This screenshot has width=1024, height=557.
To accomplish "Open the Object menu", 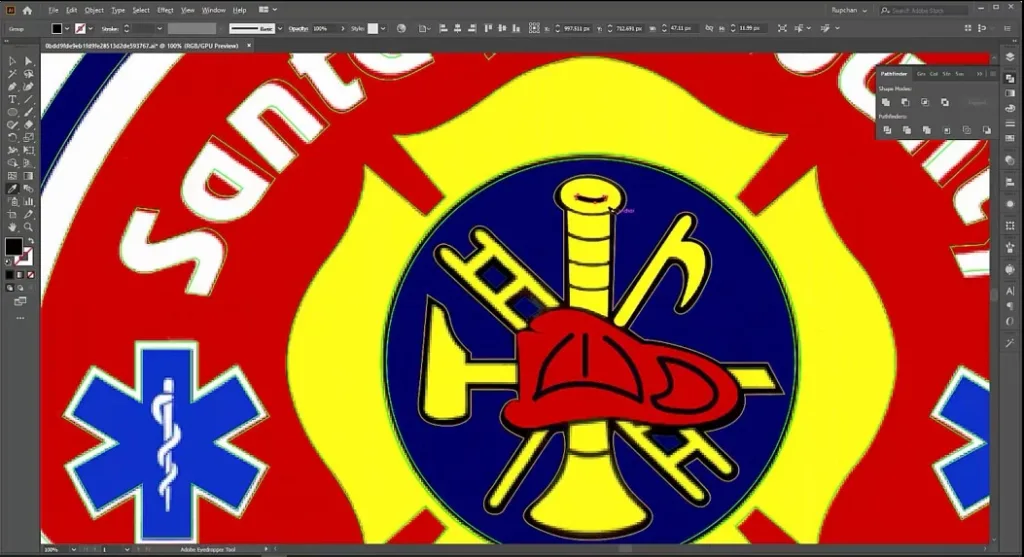I will coord(94,10).
